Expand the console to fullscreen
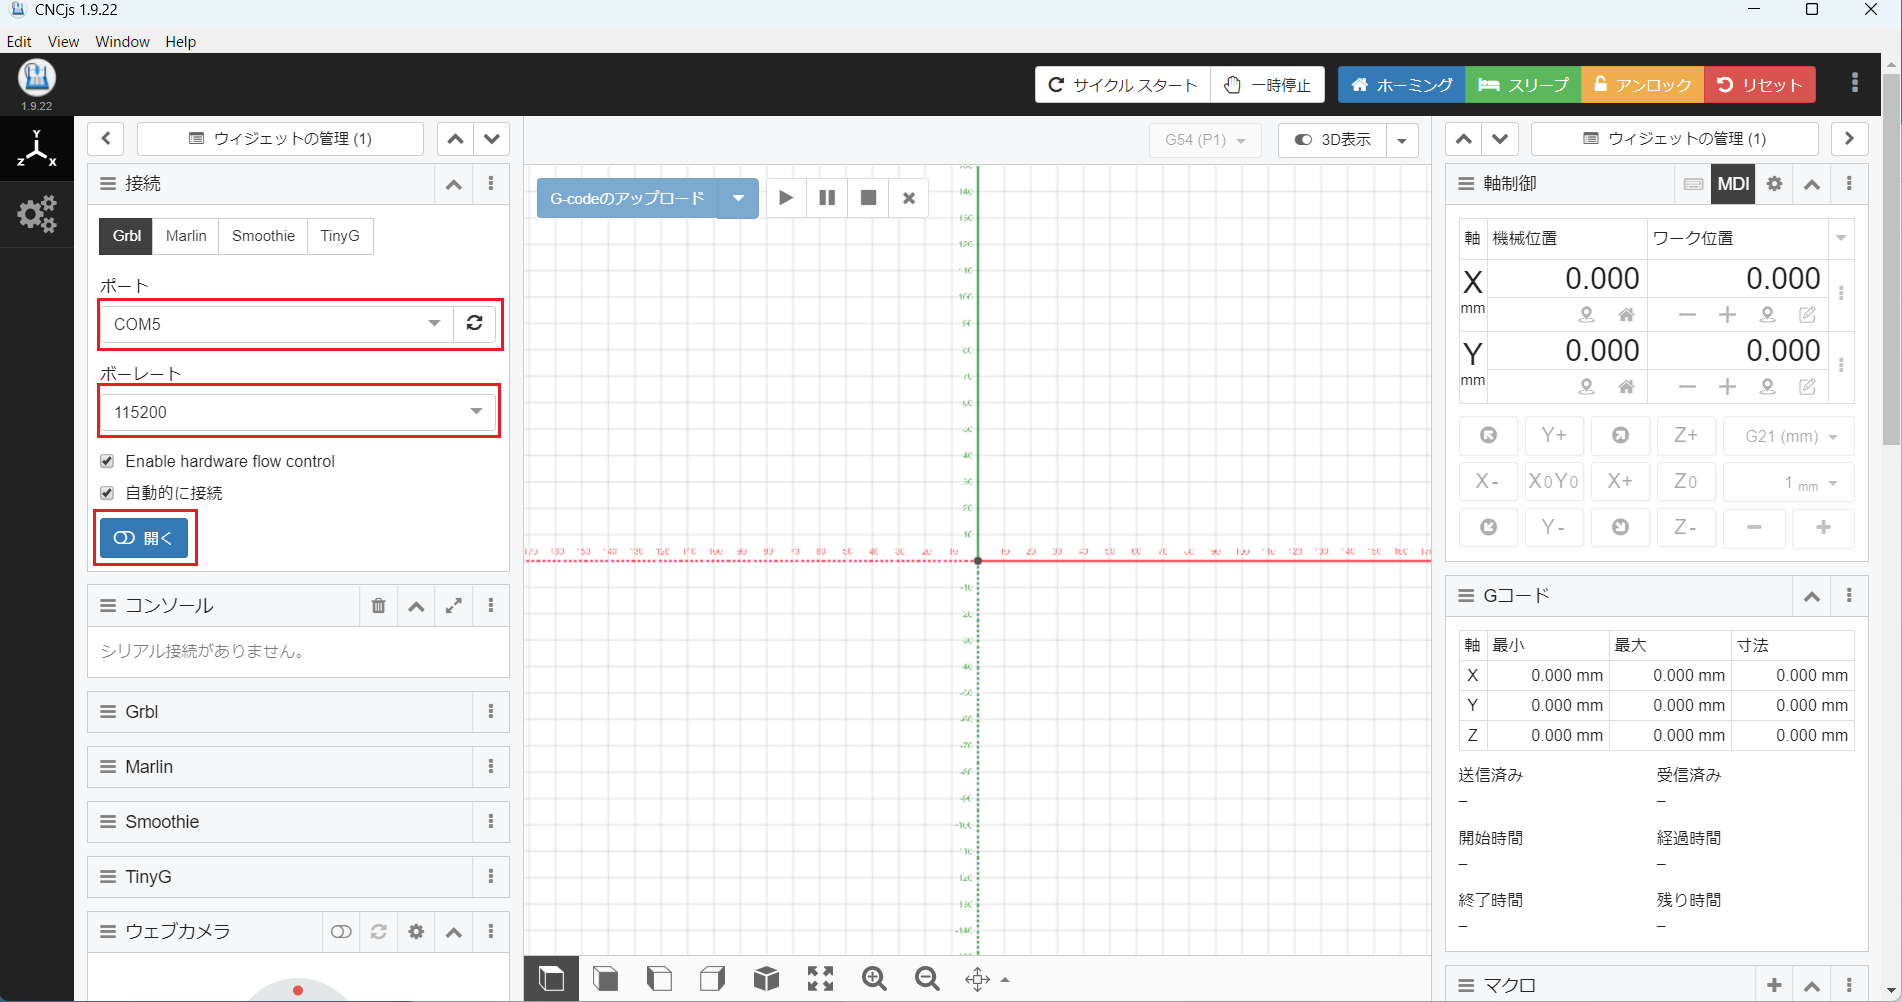 pos(454,606)
